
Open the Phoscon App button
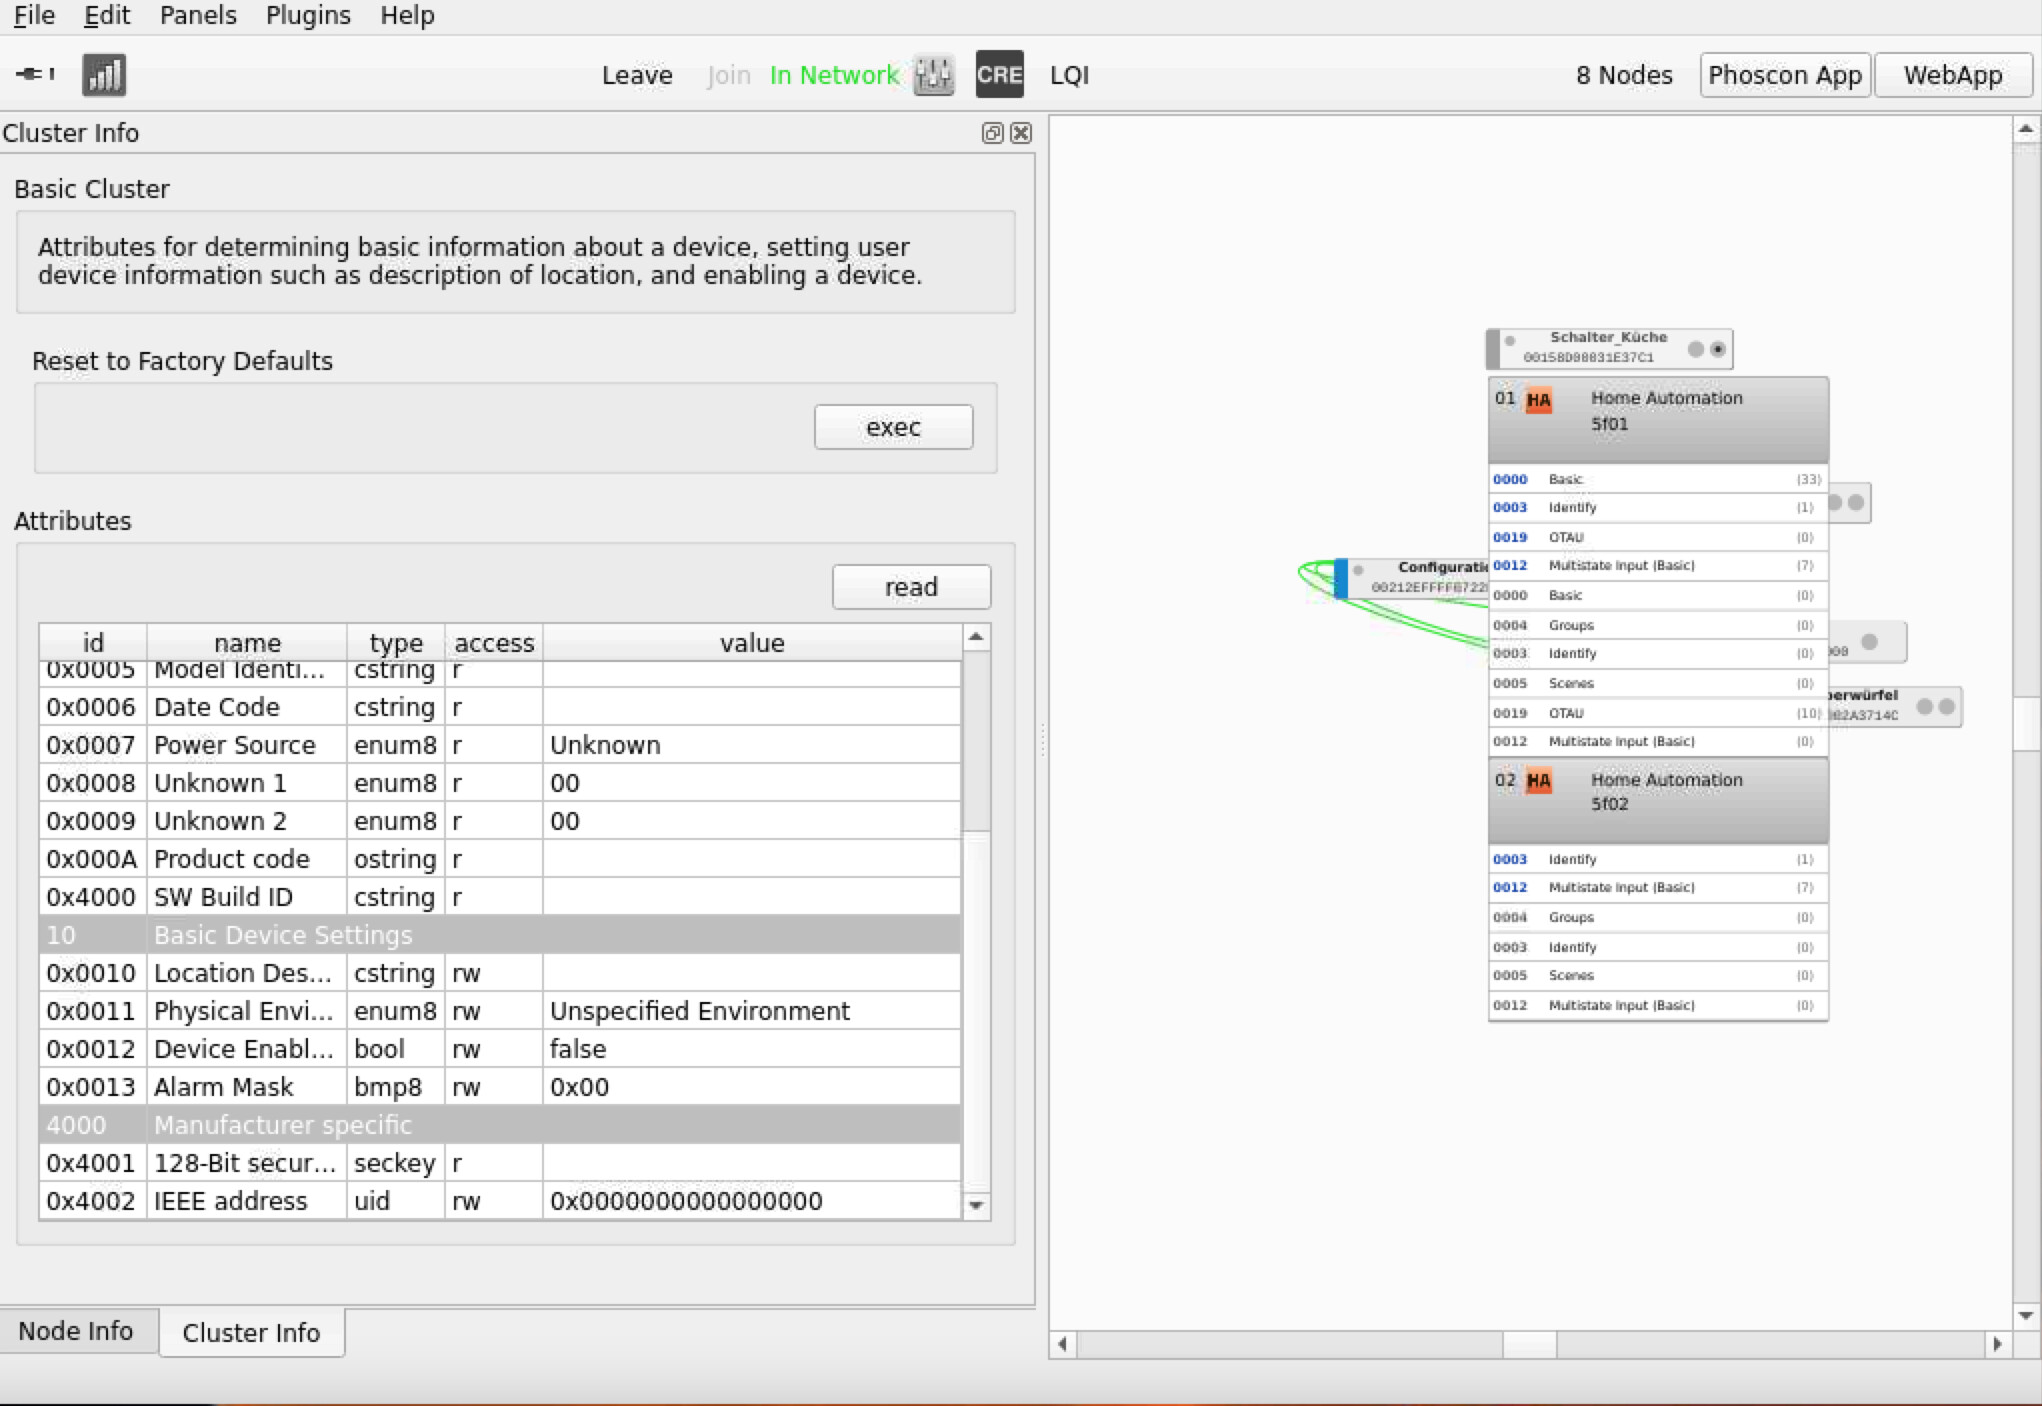tap(1785, 75)
